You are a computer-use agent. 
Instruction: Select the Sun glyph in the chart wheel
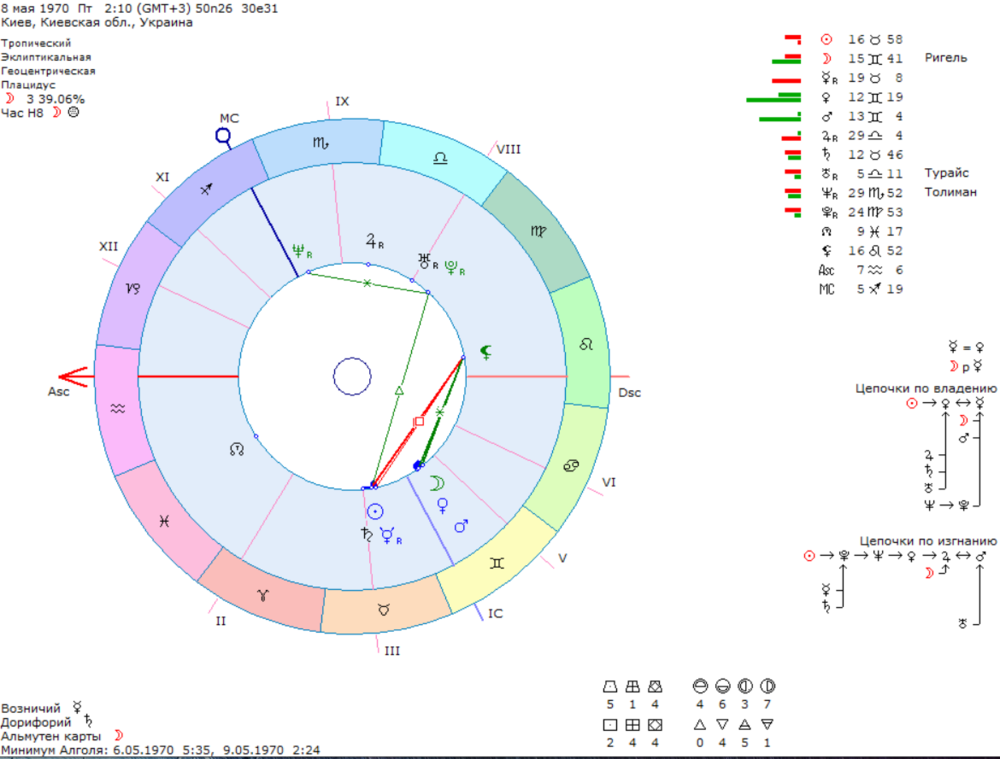point(375,511)
